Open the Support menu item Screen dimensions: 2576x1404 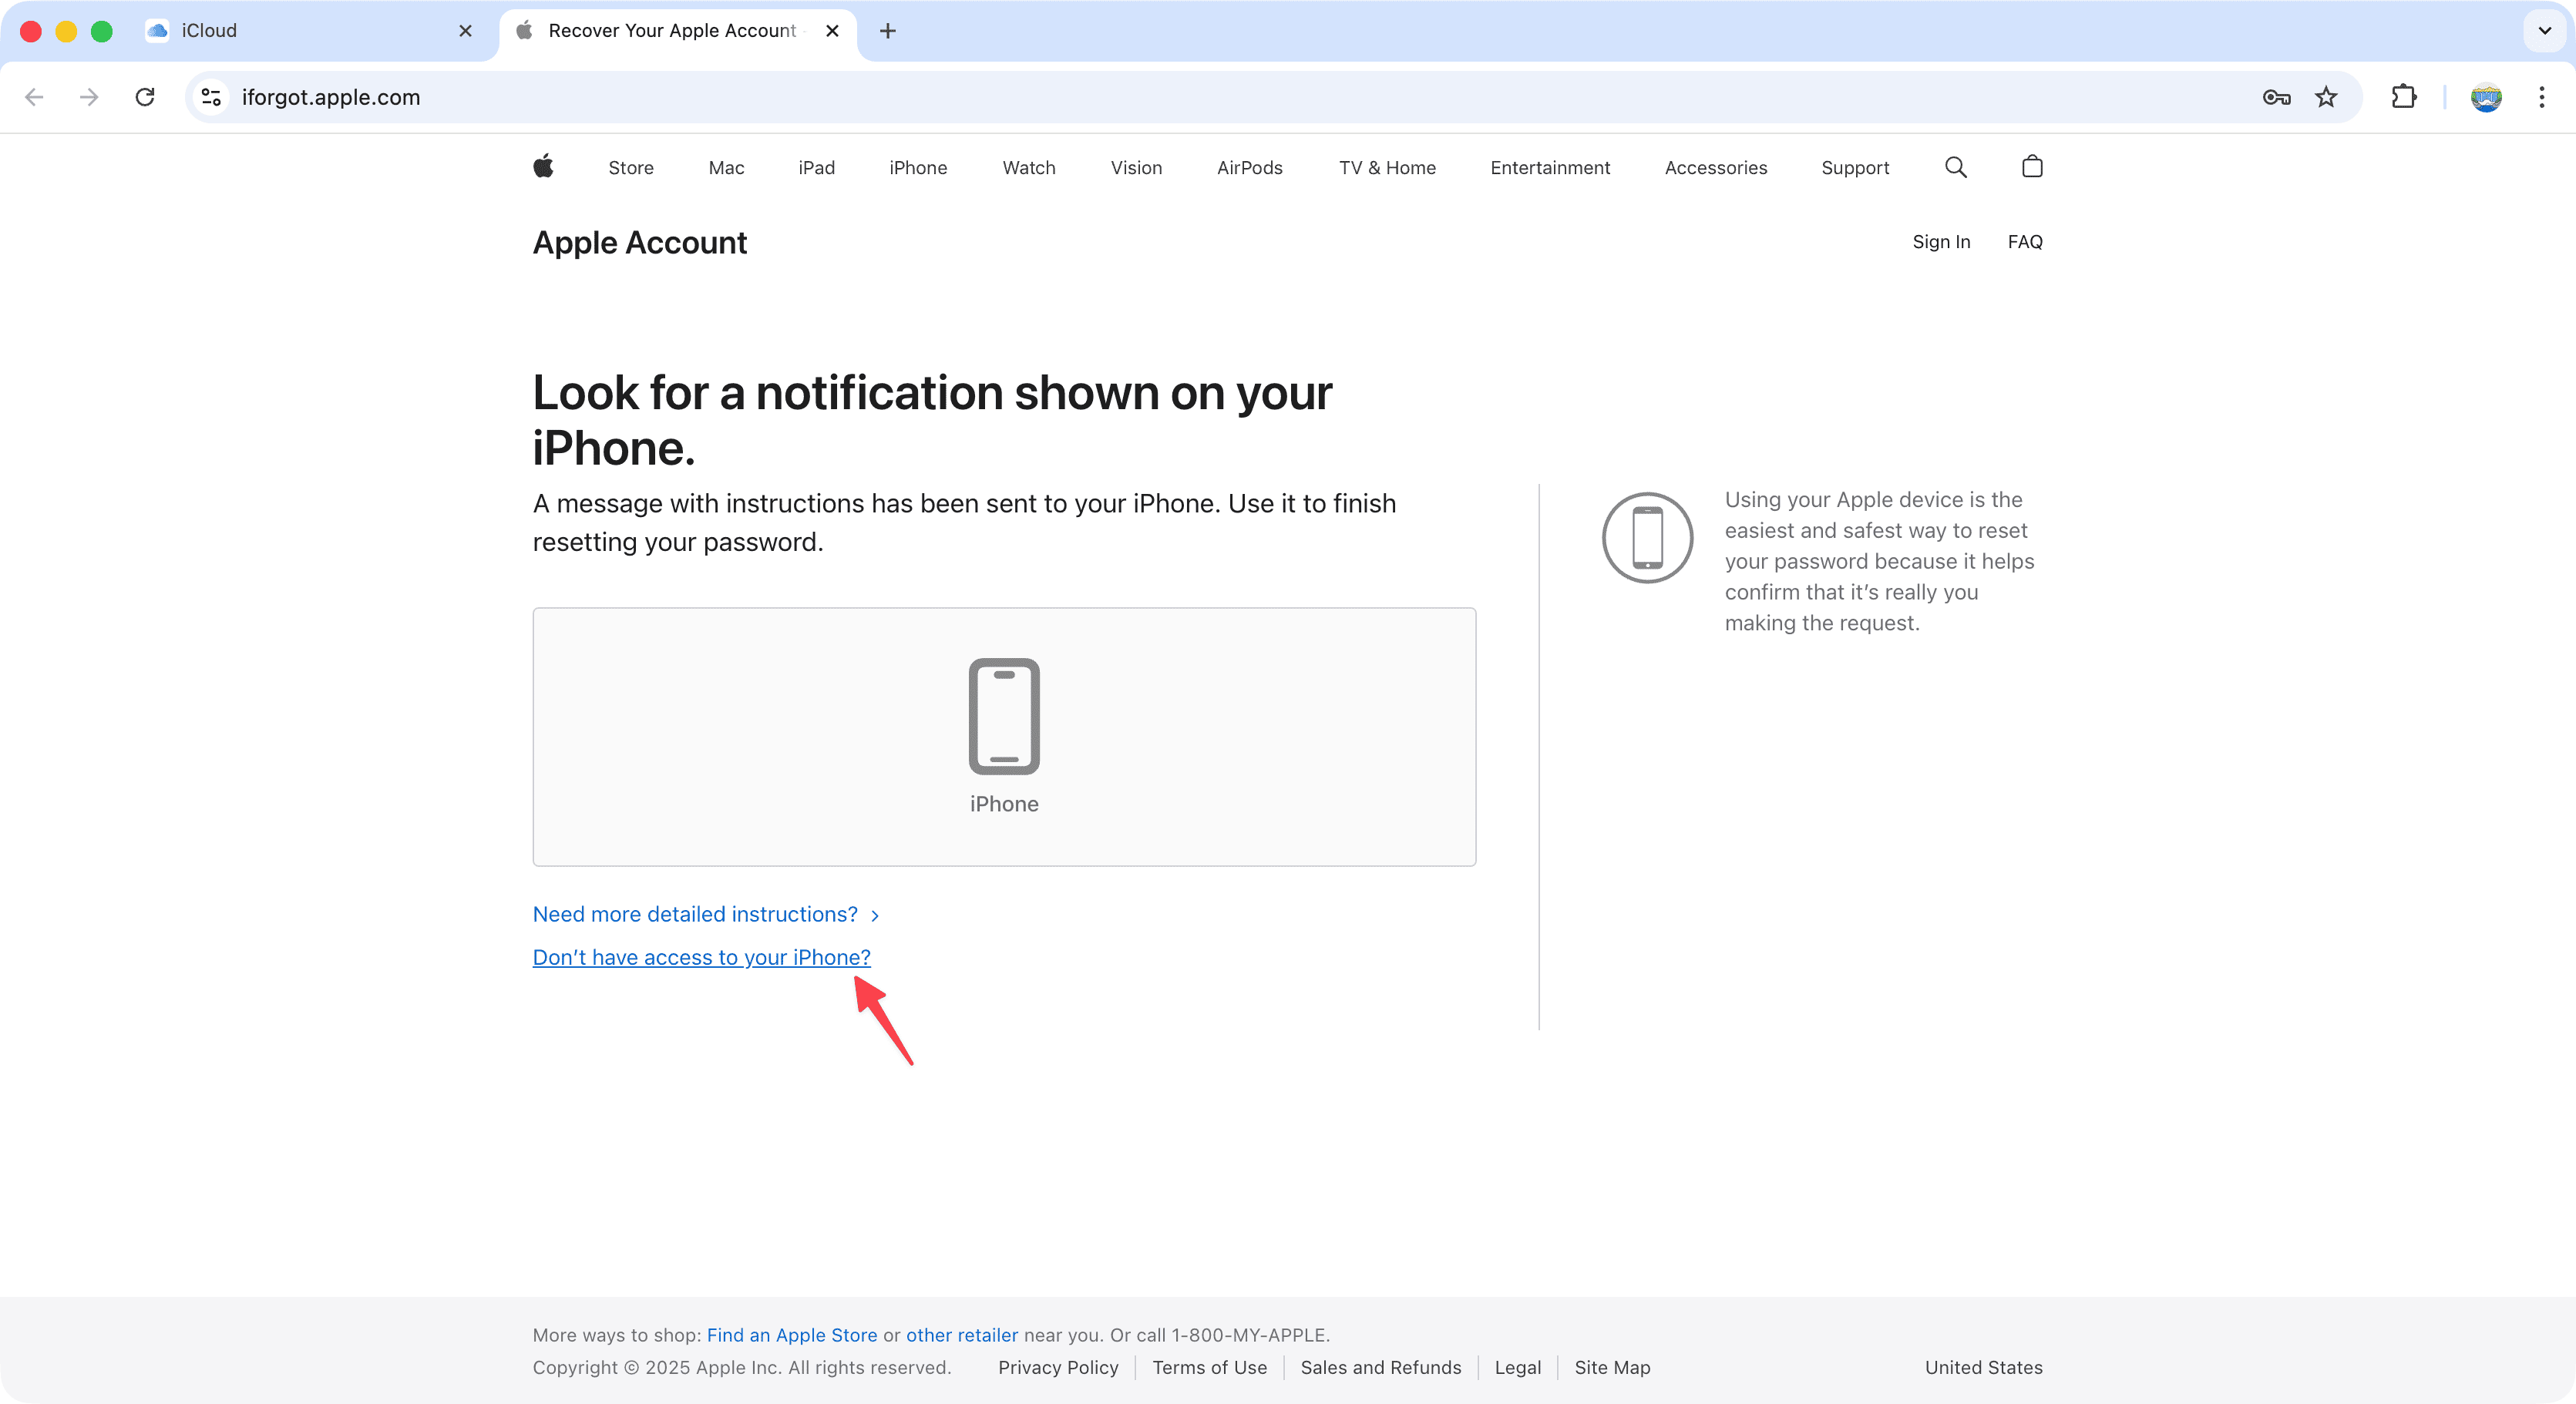pos(1854,168)
